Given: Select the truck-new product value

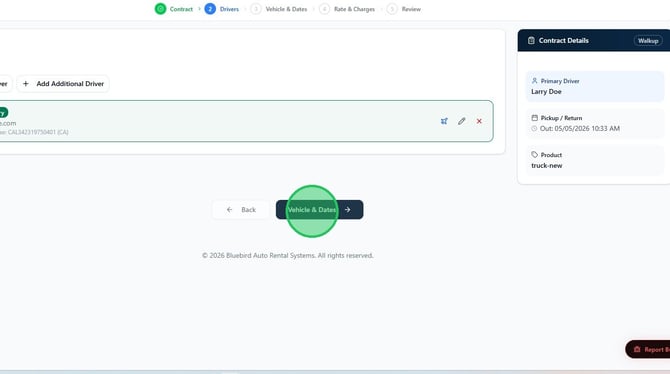Looking at the screenshot, I should click(547, 165).
